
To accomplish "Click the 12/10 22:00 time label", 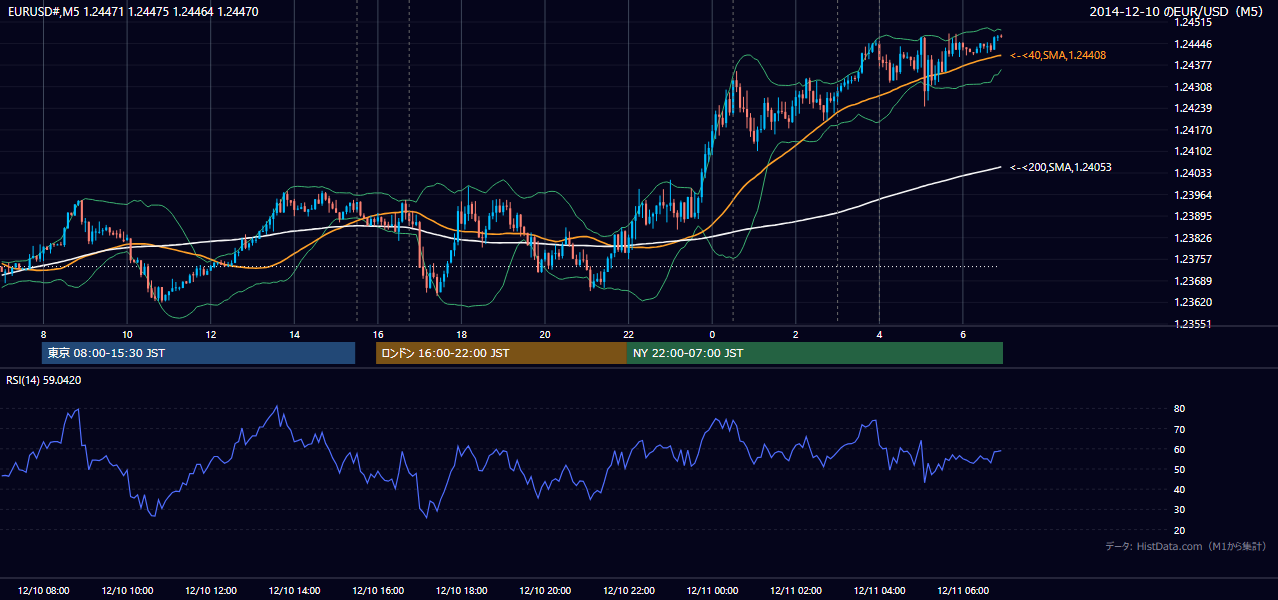I will click(629, 591).
